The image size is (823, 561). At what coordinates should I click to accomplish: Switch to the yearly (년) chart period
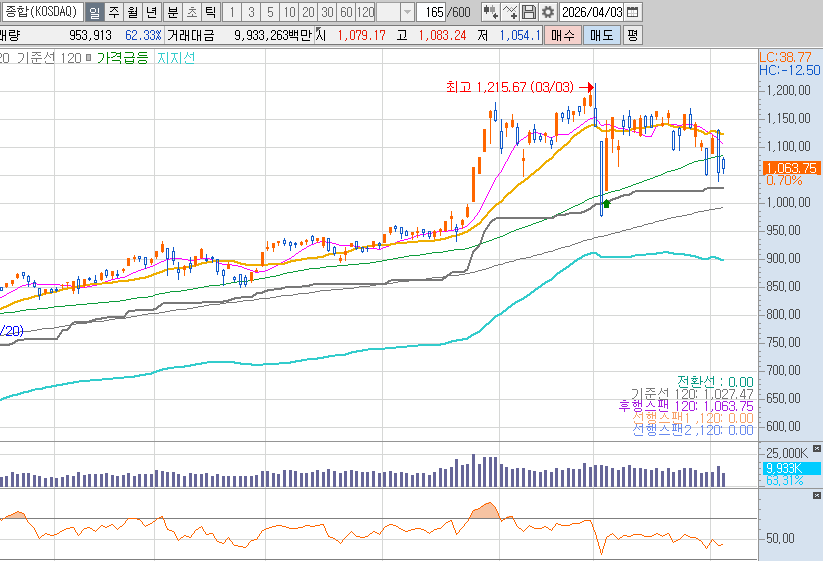tap(152, 12)
